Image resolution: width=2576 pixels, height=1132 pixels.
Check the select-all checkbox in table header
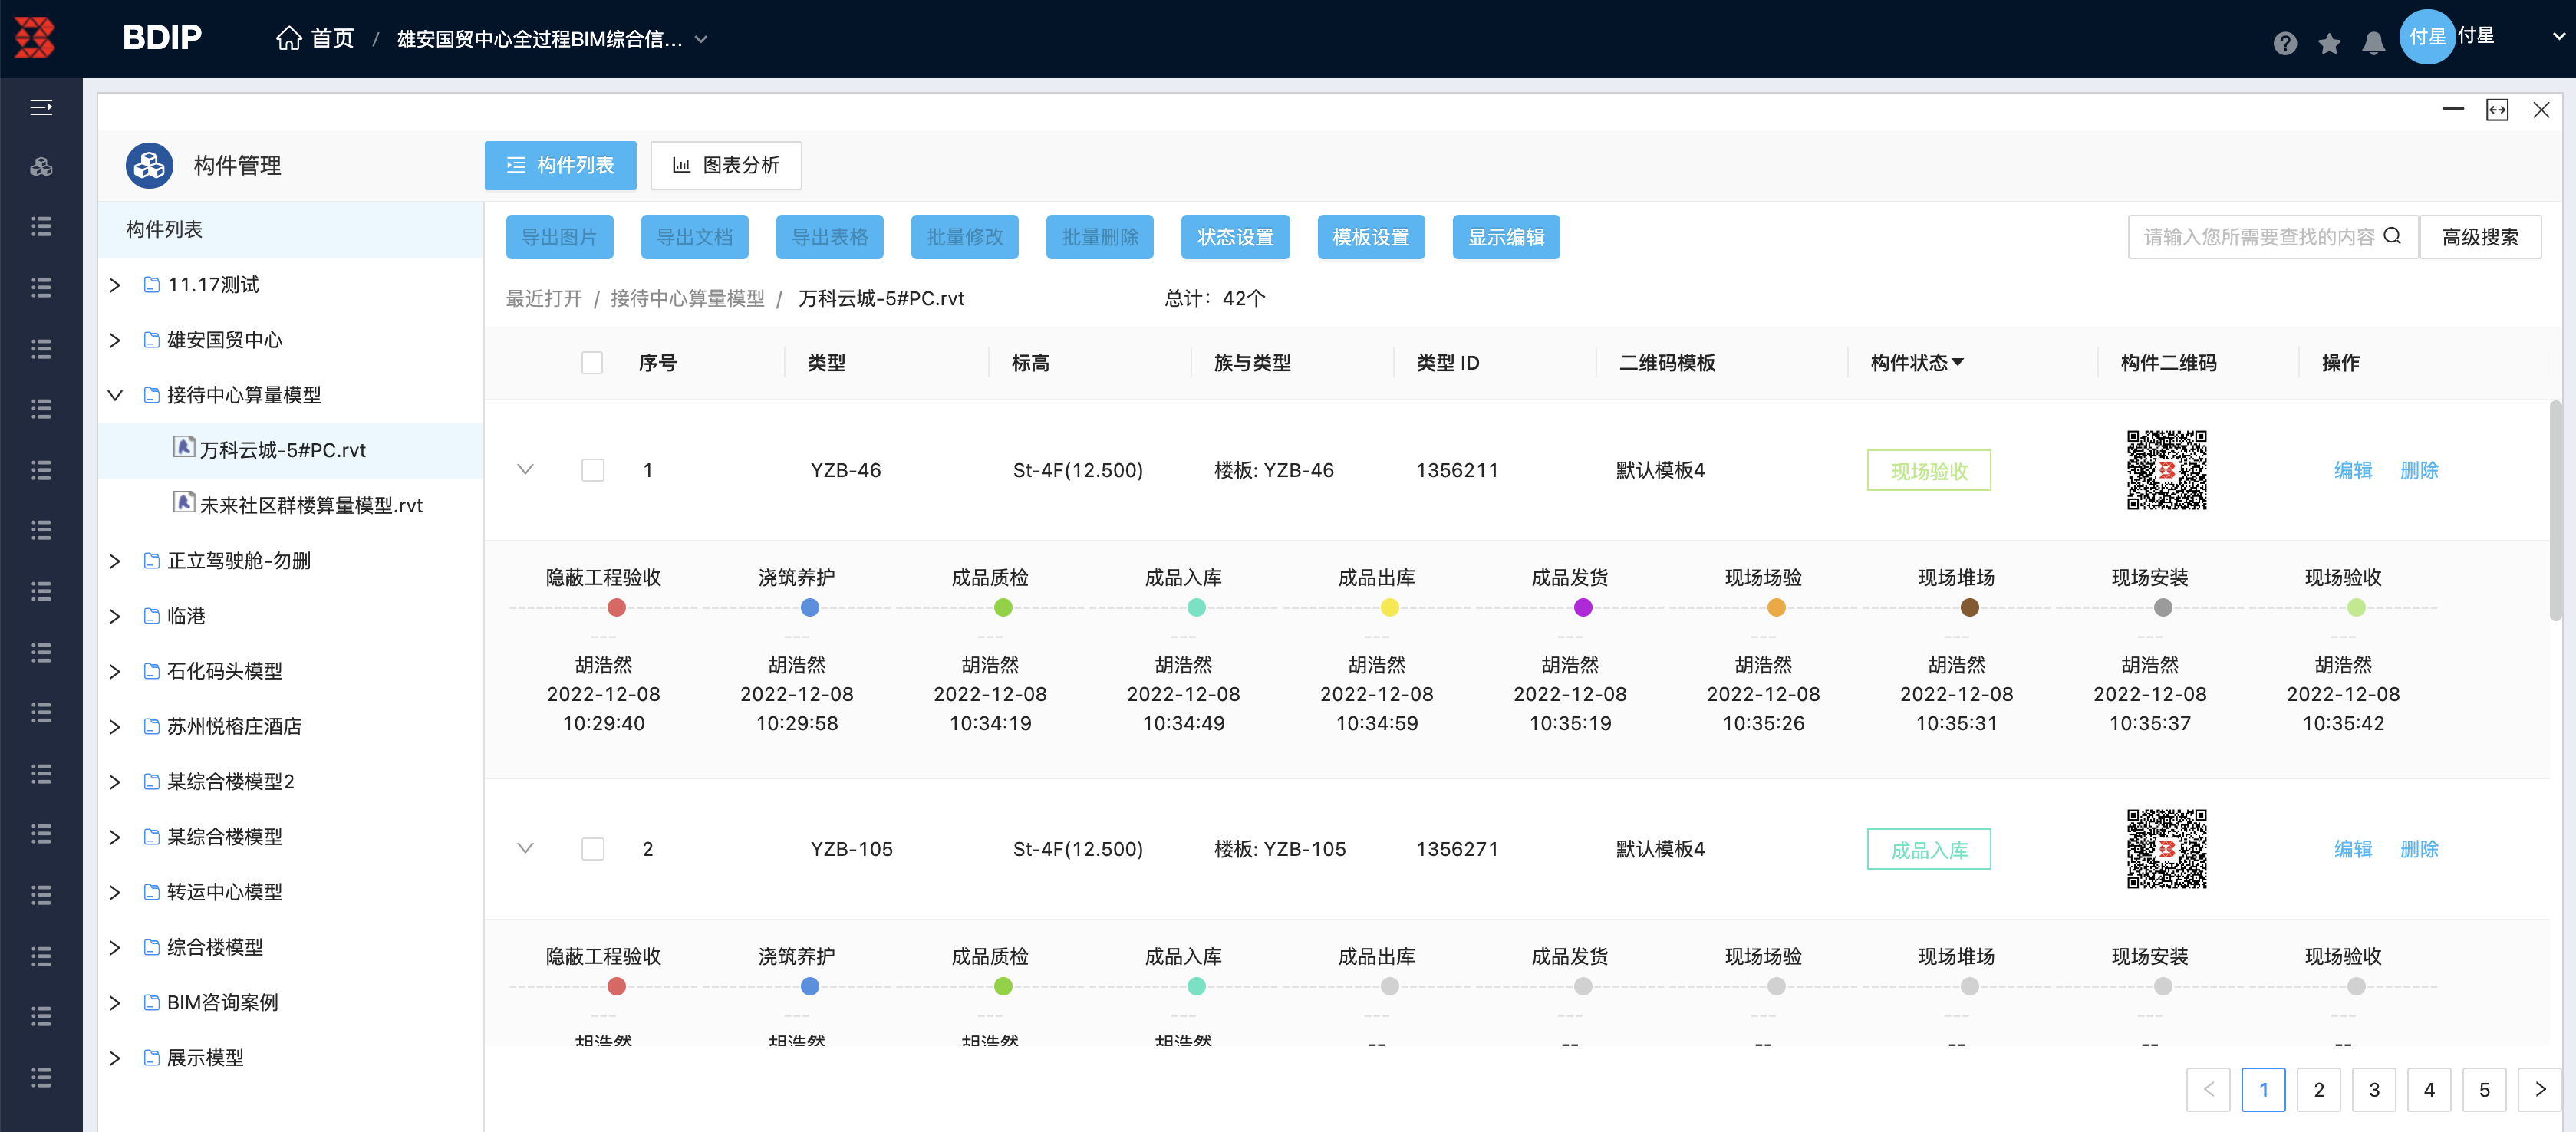592,362
